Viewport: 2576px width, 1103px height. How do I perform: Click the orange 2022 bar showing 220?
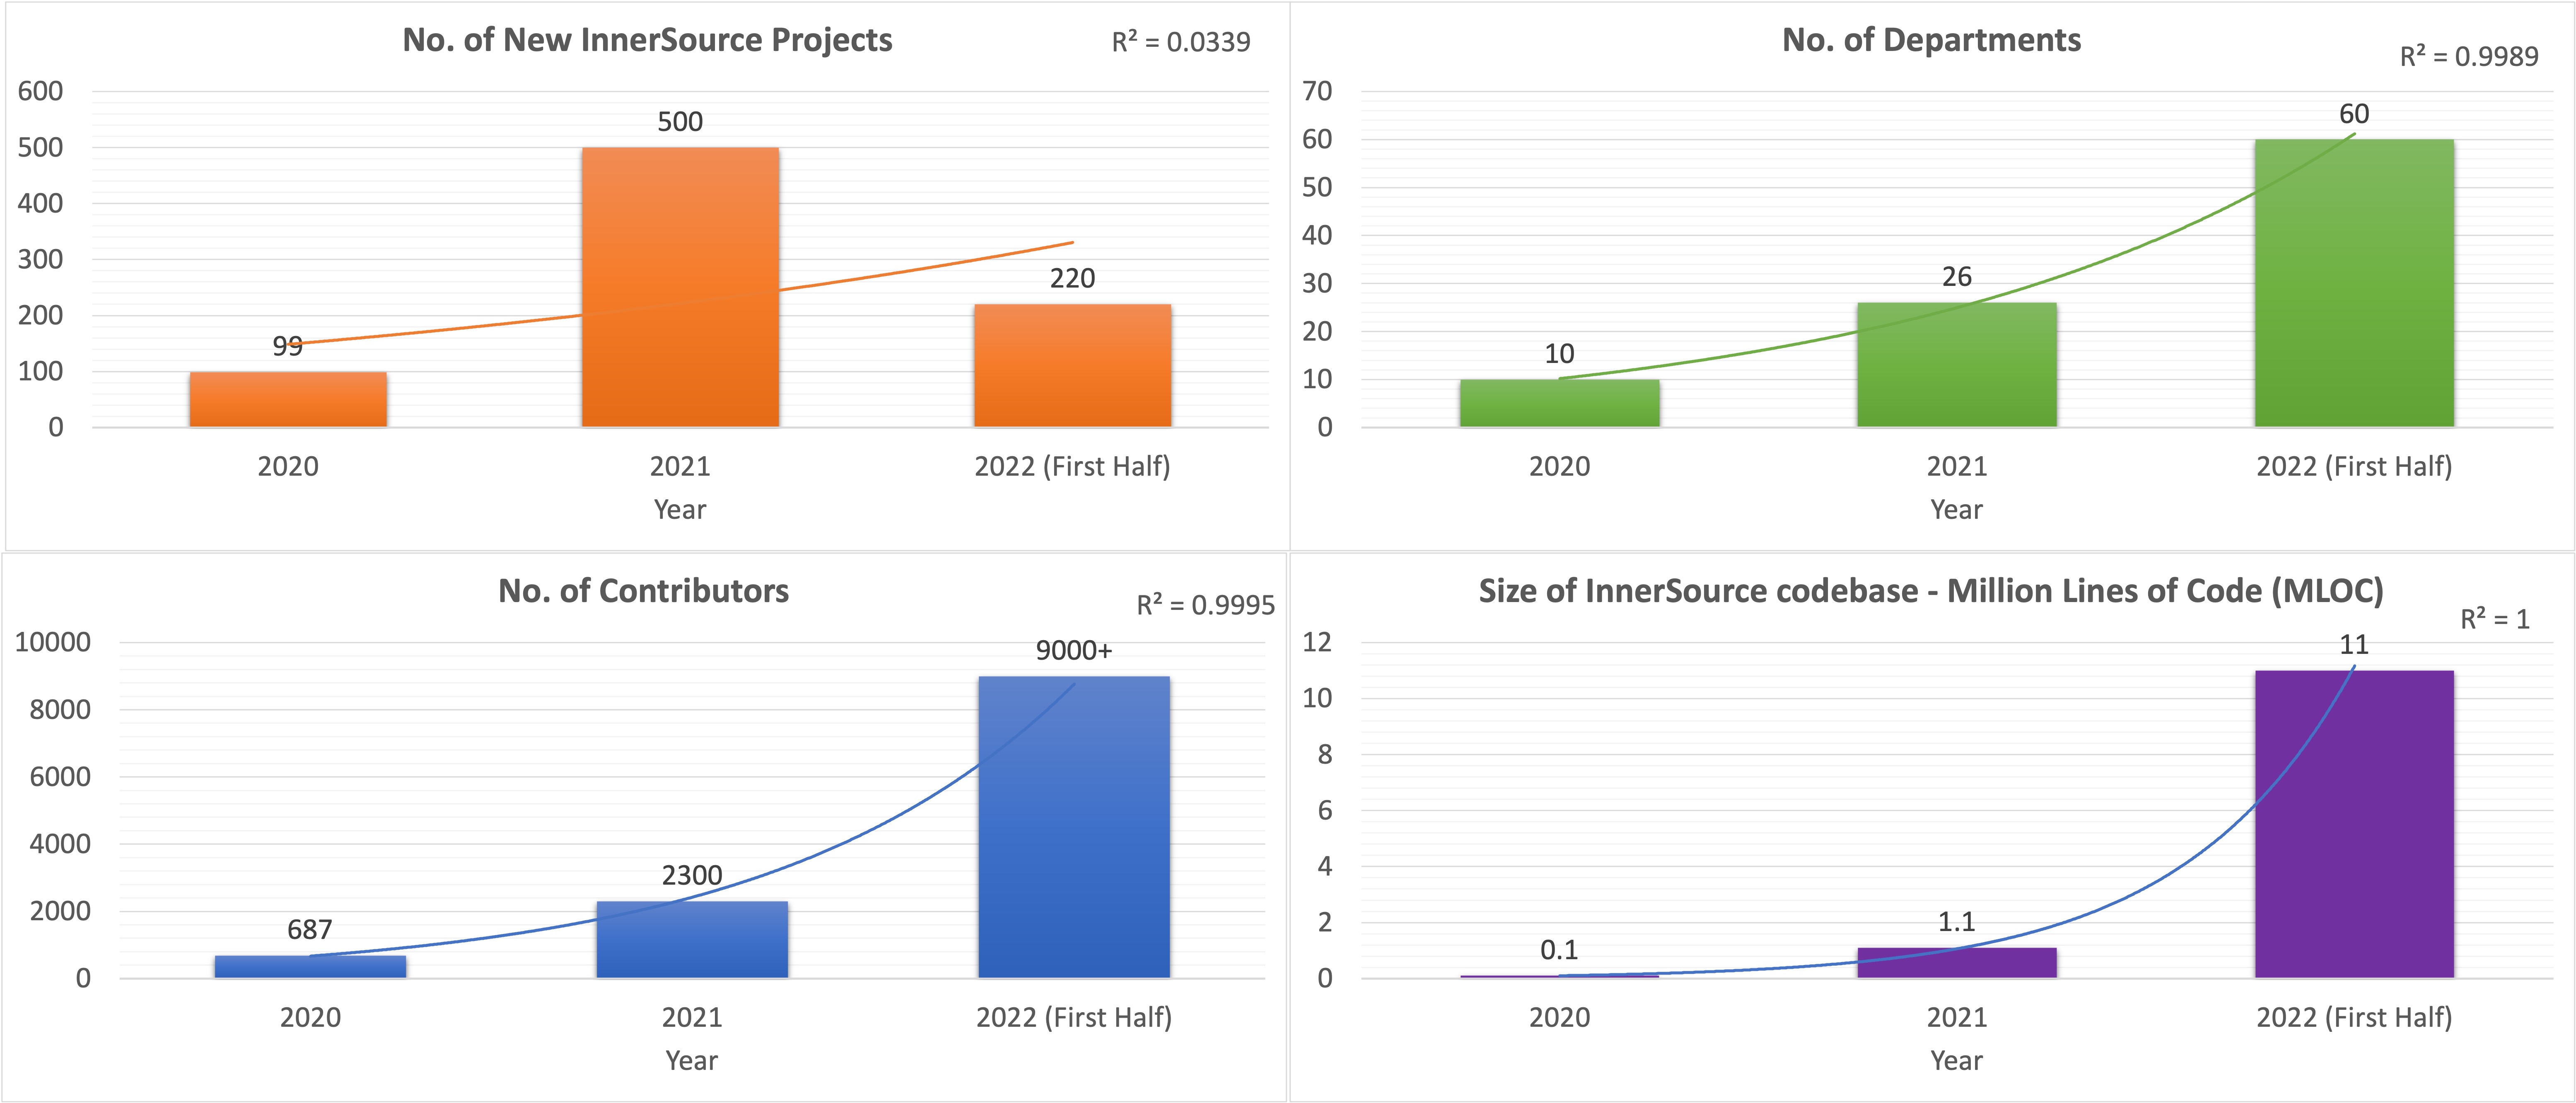(x=1072, y=366)
